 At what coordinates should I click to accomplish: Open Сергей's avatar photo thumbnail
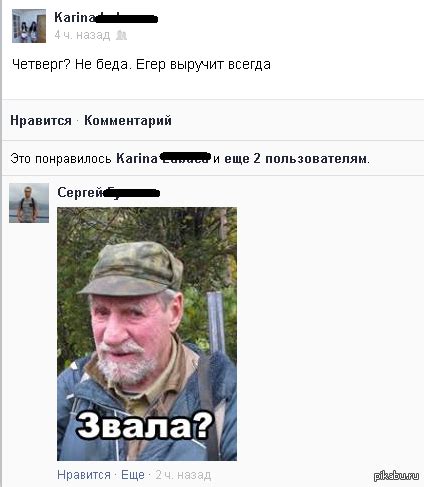(x=29, y=203)
